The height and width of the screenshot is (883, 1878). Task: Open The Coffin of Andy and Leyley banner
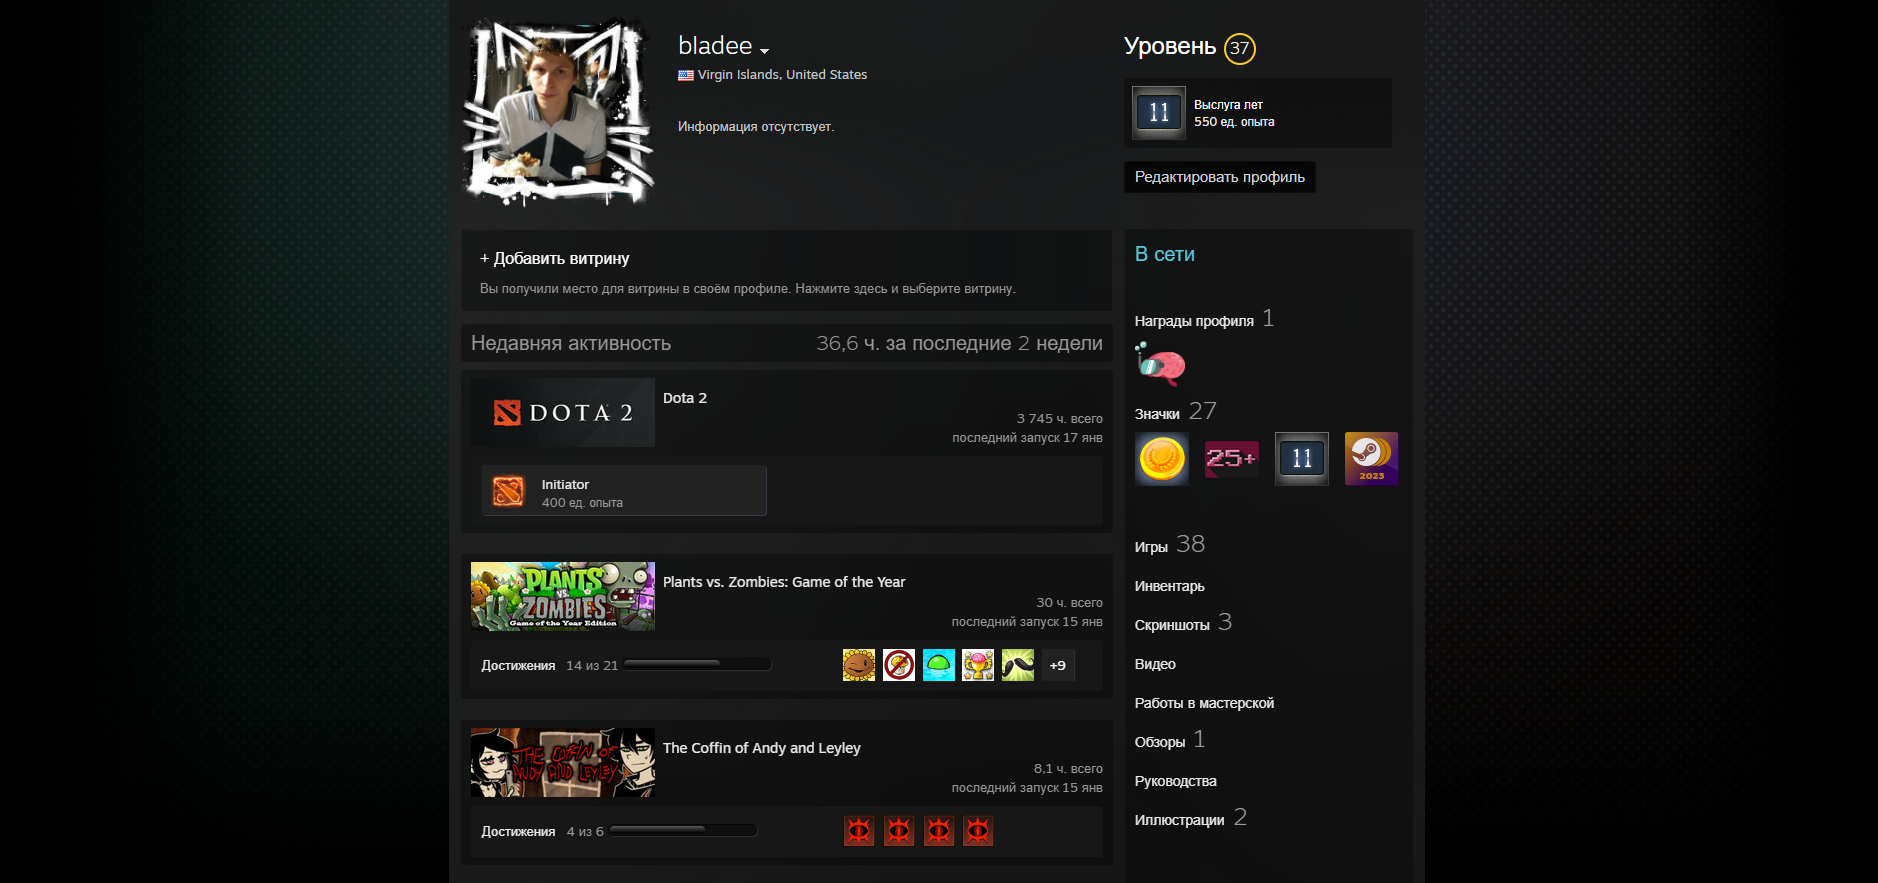pos(563,762)
